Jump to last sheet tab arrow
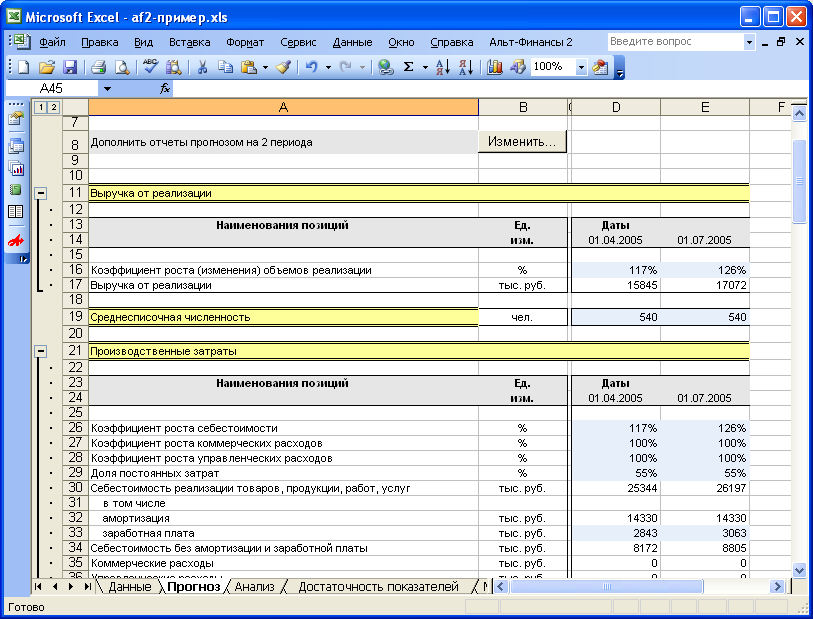This screenshot has width=813, height=619. click(x=87, y=587)
